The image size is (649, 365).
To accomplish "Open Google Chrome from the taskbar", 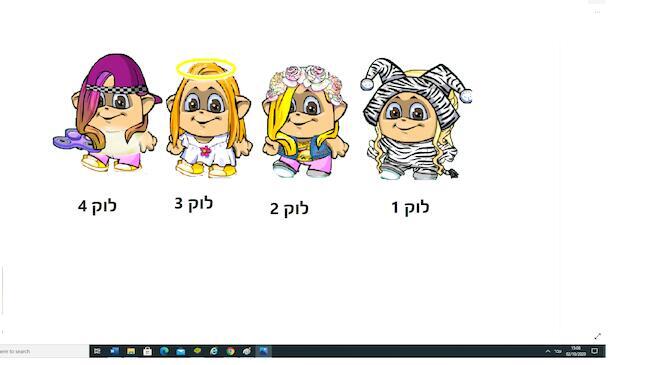I will [230, 351].
